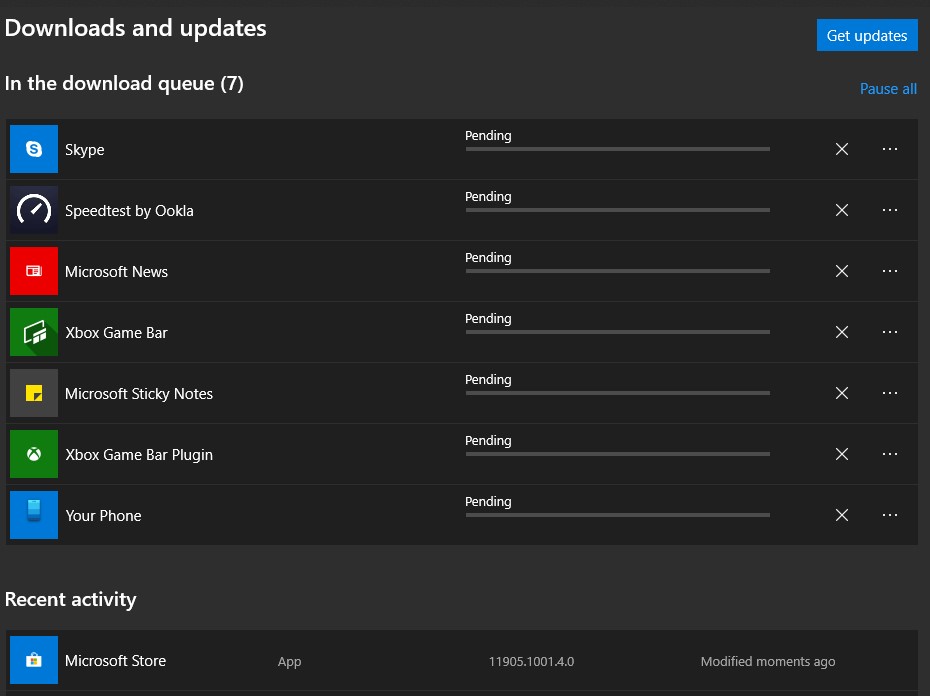
Task: Click the Your Phone pending progress bar
Action: pos(617,515)
